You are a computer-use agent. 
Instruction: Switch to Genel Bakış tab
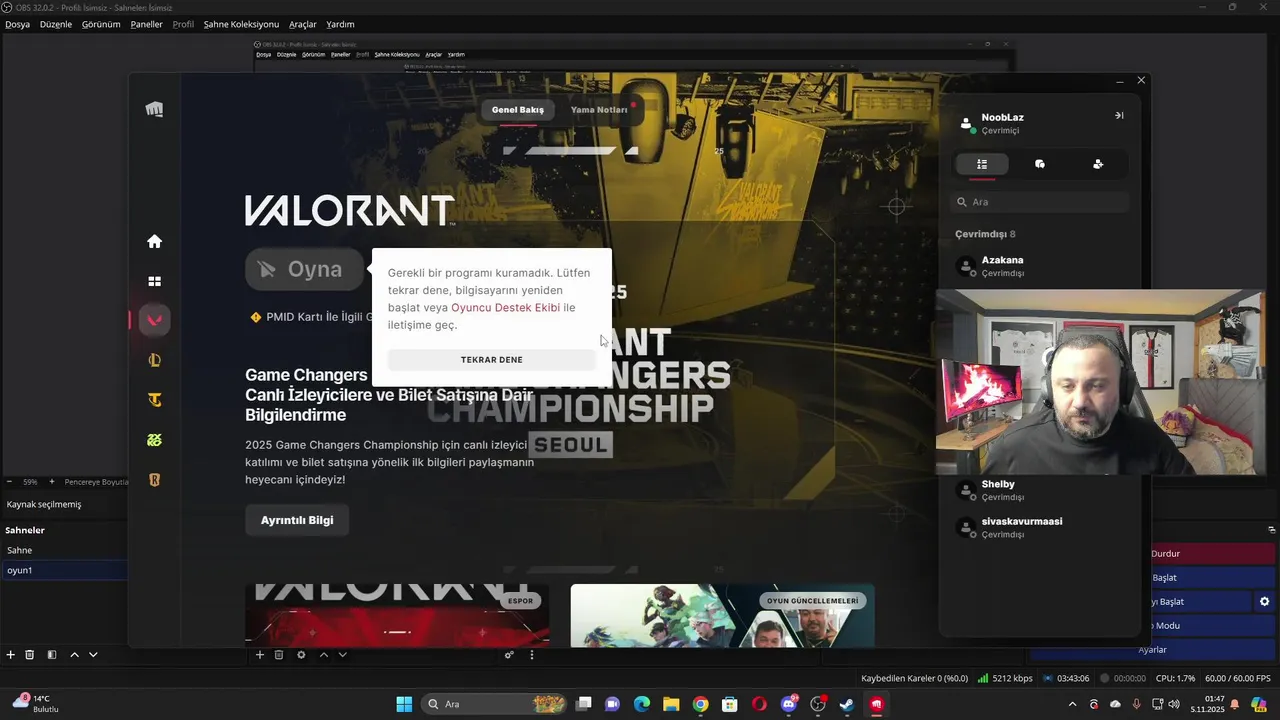coord(518,110)
